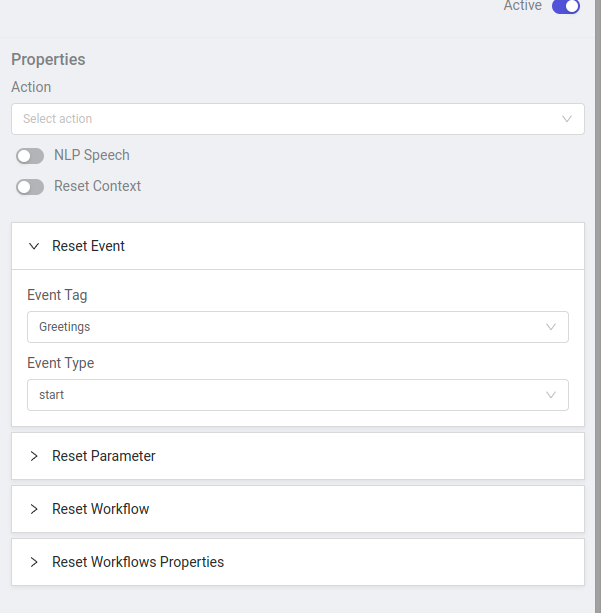
Task: Click the Reset Context label
Action: (x=97, y=186)
